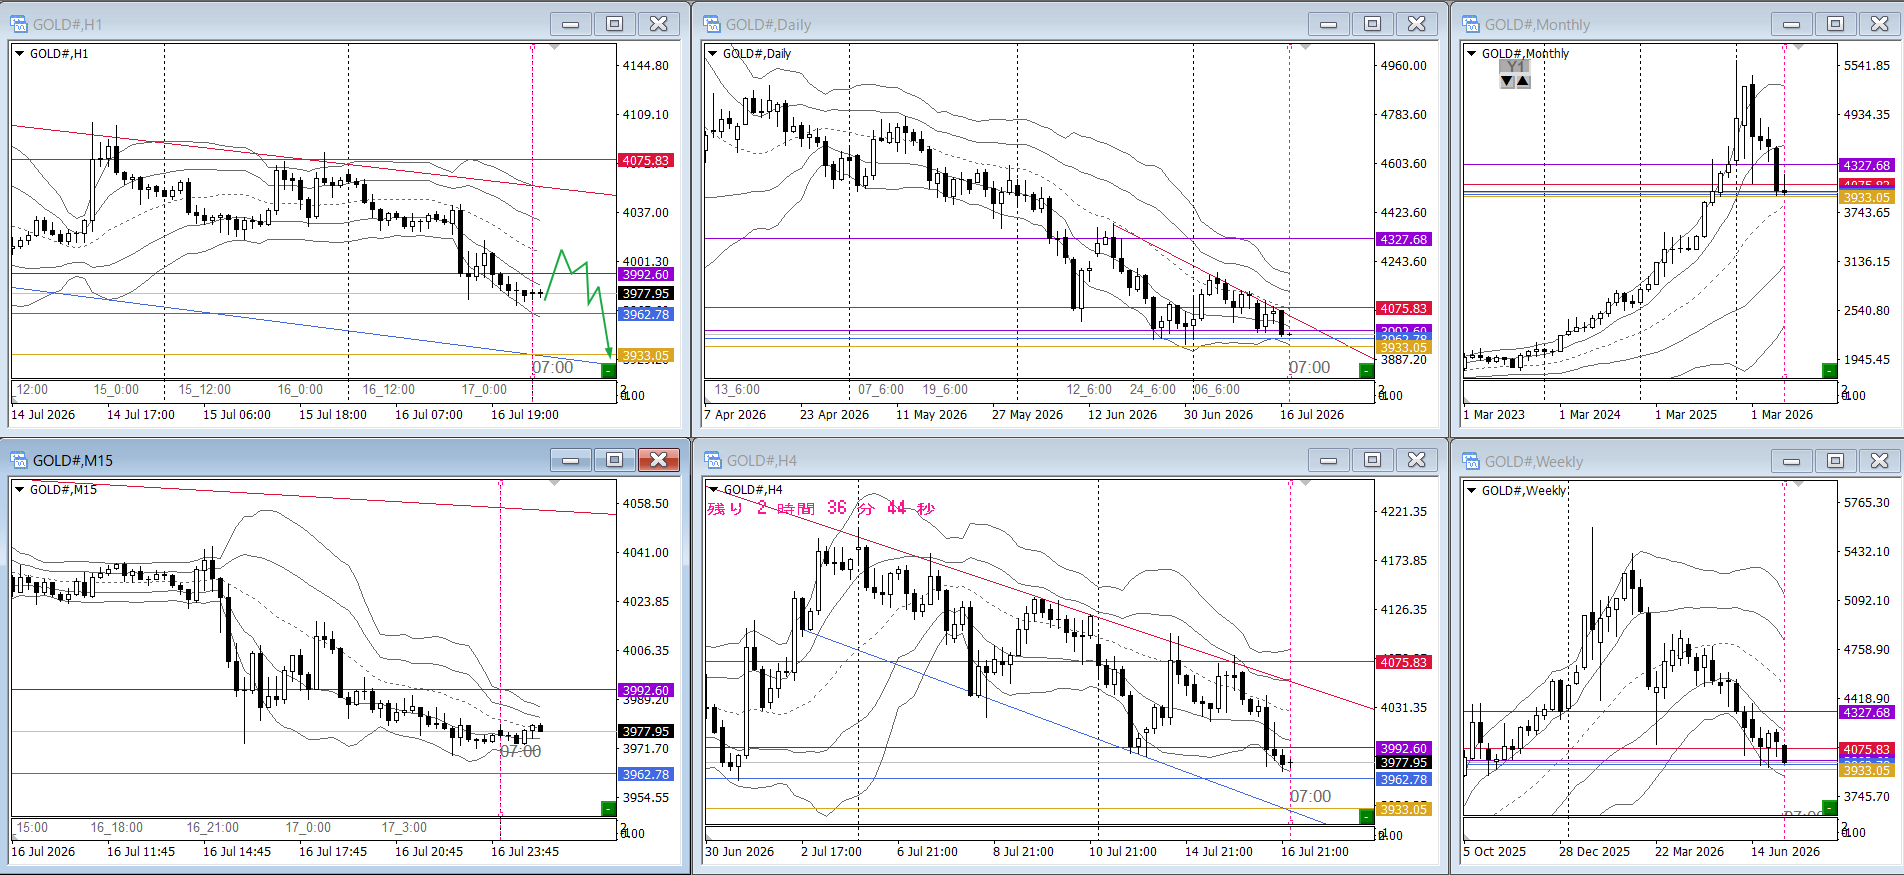
Task: Close the GOLD#,H1 chart window
Action: (x=659, y=24)
